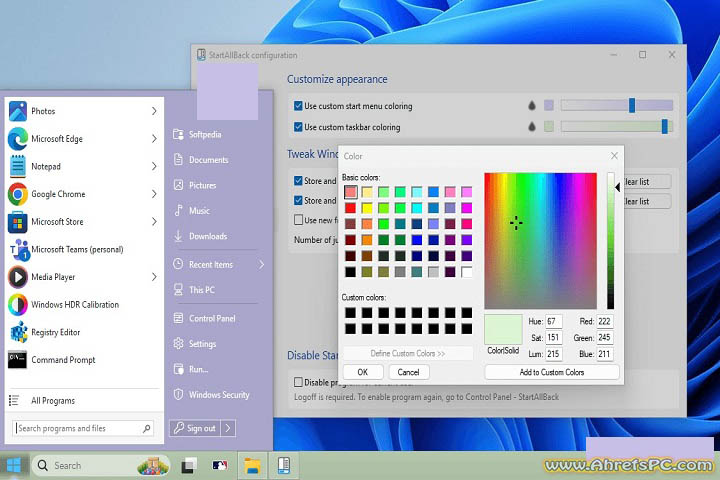Expand Microsoft Edge jump list arrow
This screenshot has height=480, width=720.
point(154,139)
